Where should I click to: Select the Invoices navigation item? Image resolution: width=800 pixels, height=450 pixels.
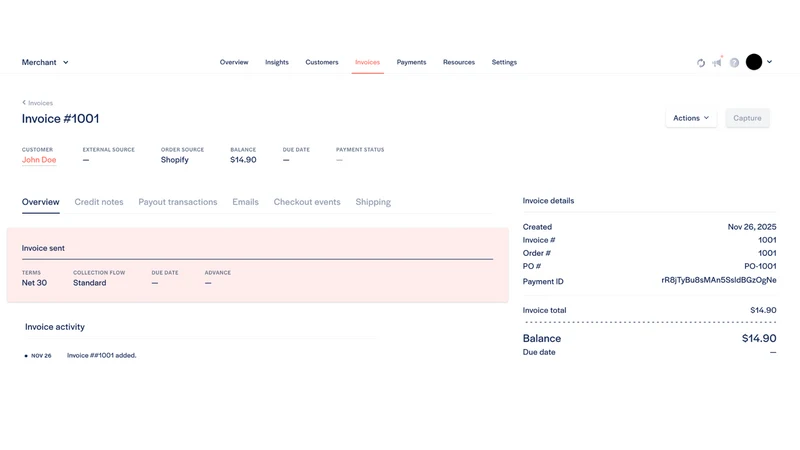point(367,62)
